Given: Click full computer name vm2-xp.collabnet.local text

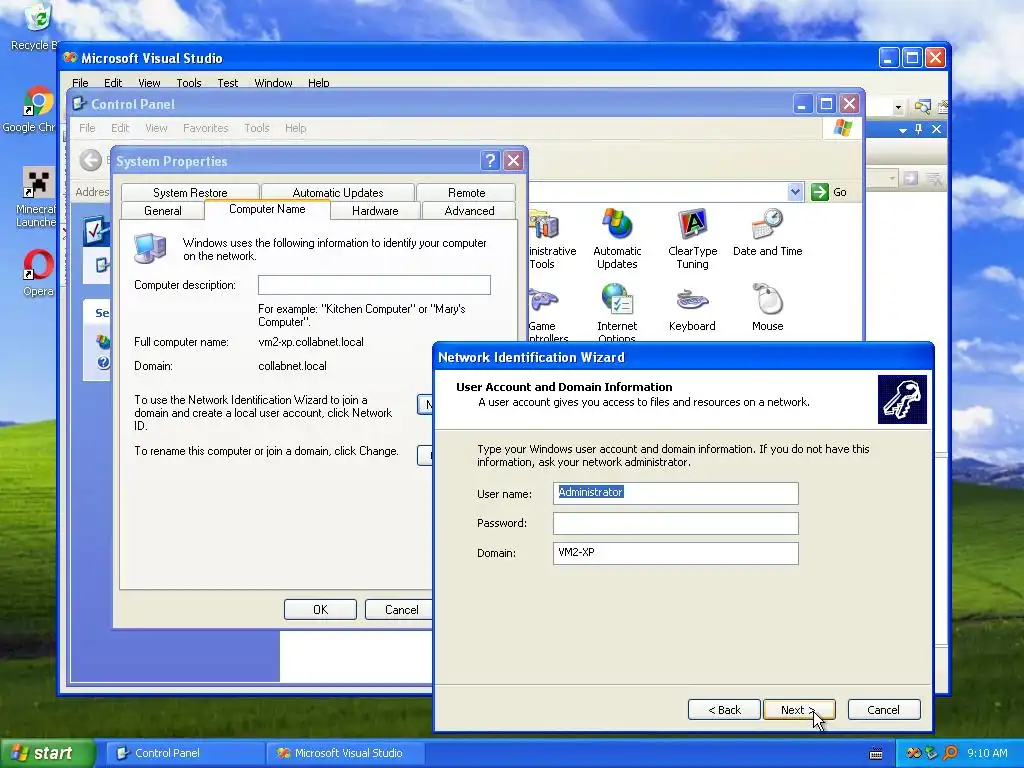Looking at the screenshot, I should click(x=311, y=342).
